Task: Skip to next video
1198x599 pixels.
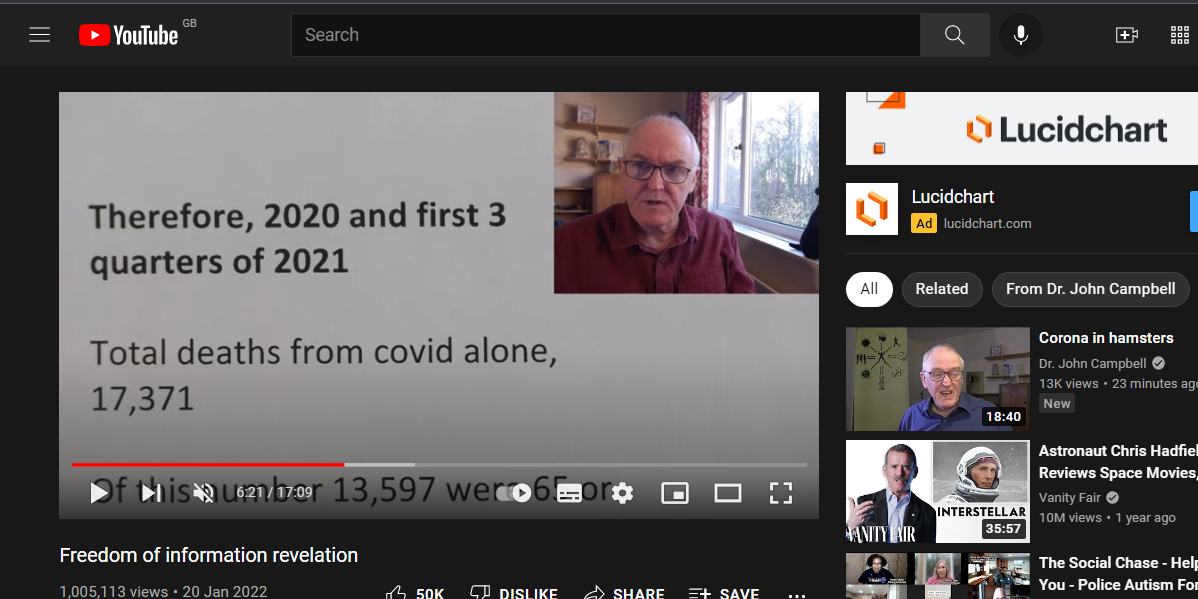Action: pyautogui.click(x=151, y=493)
